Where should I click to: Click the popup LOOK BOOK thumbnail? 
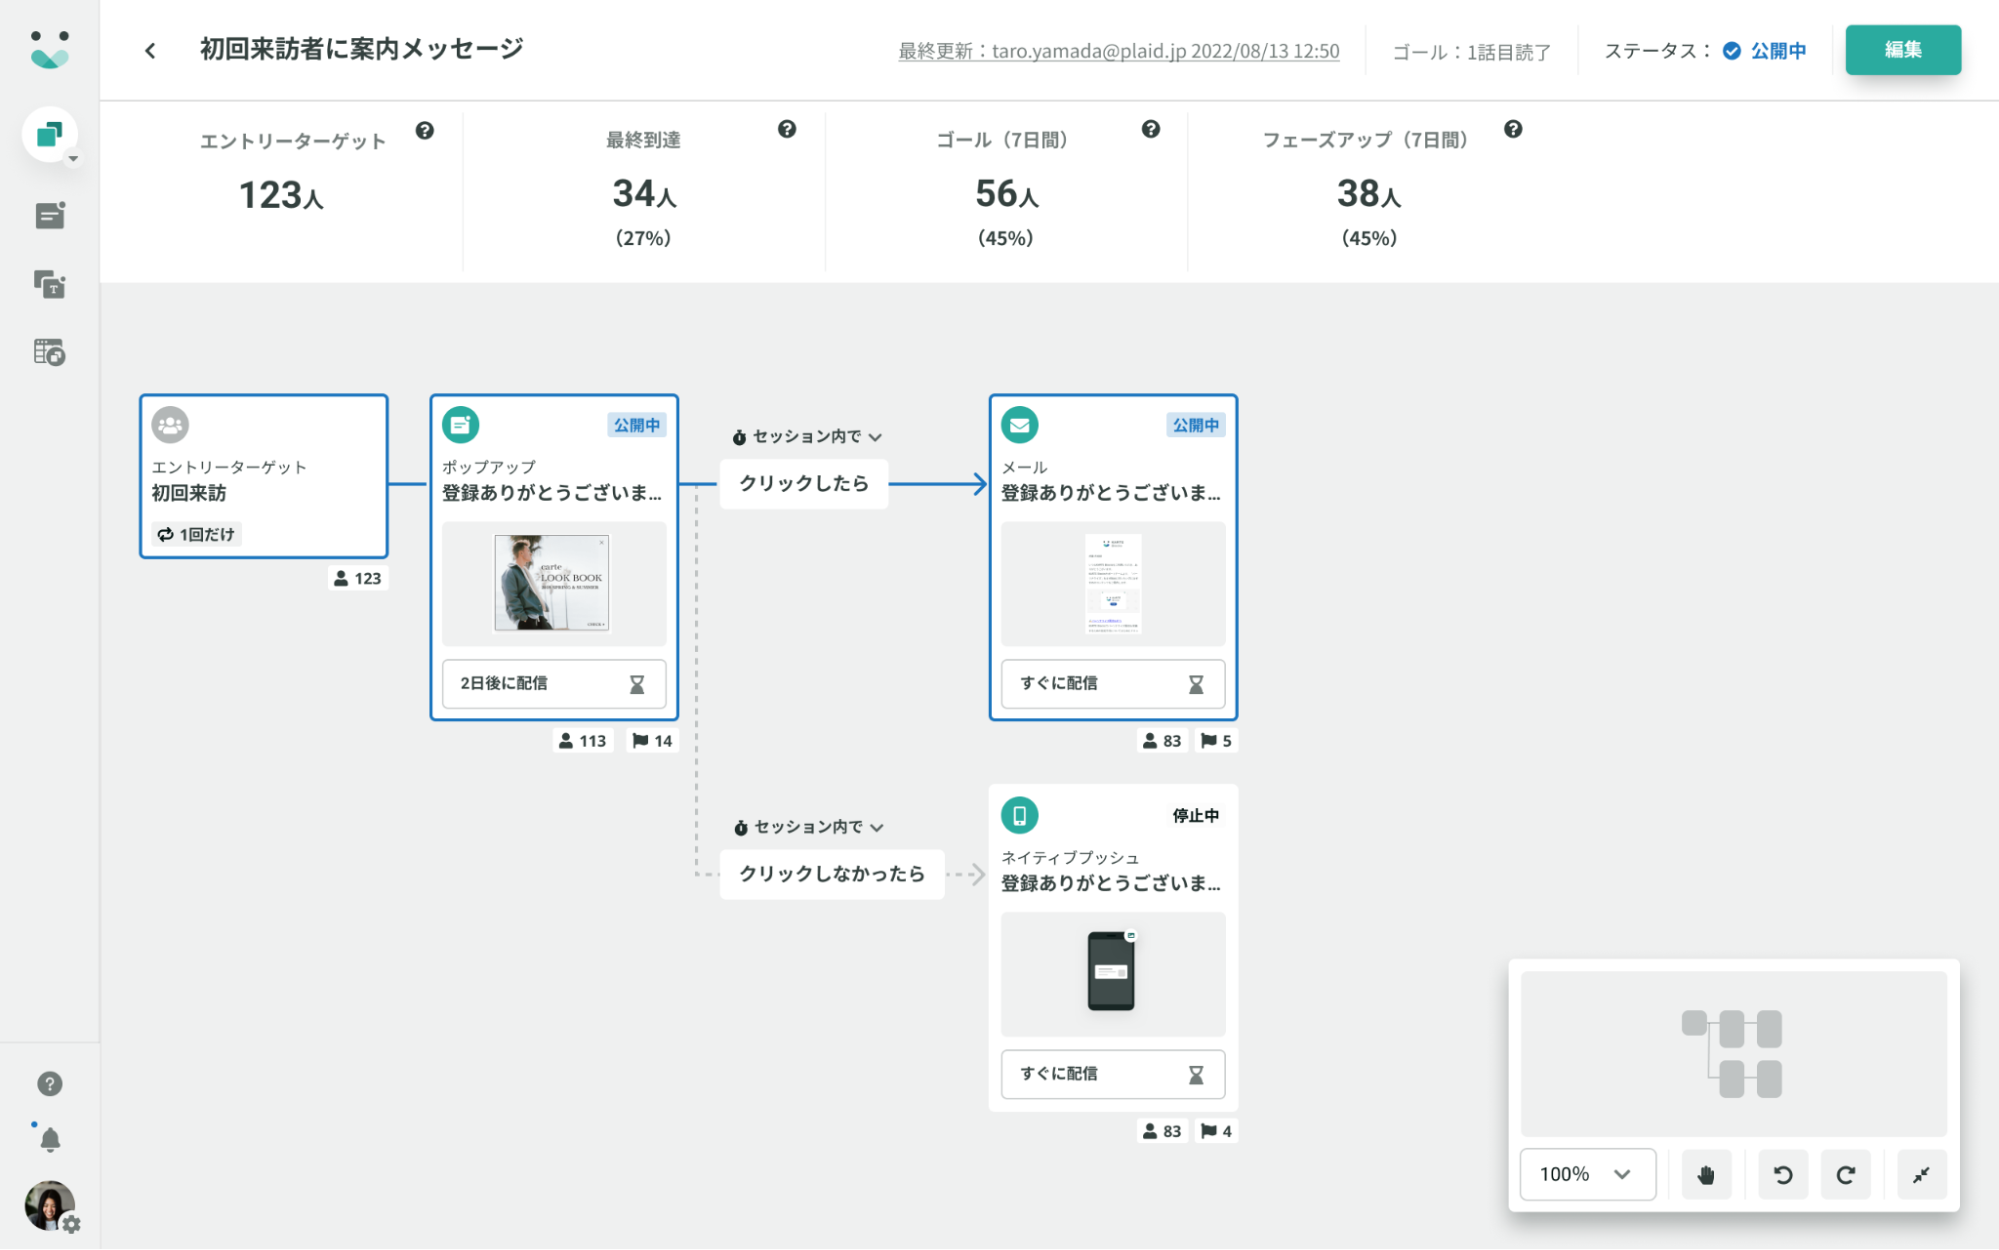click(x=552, y=582)
